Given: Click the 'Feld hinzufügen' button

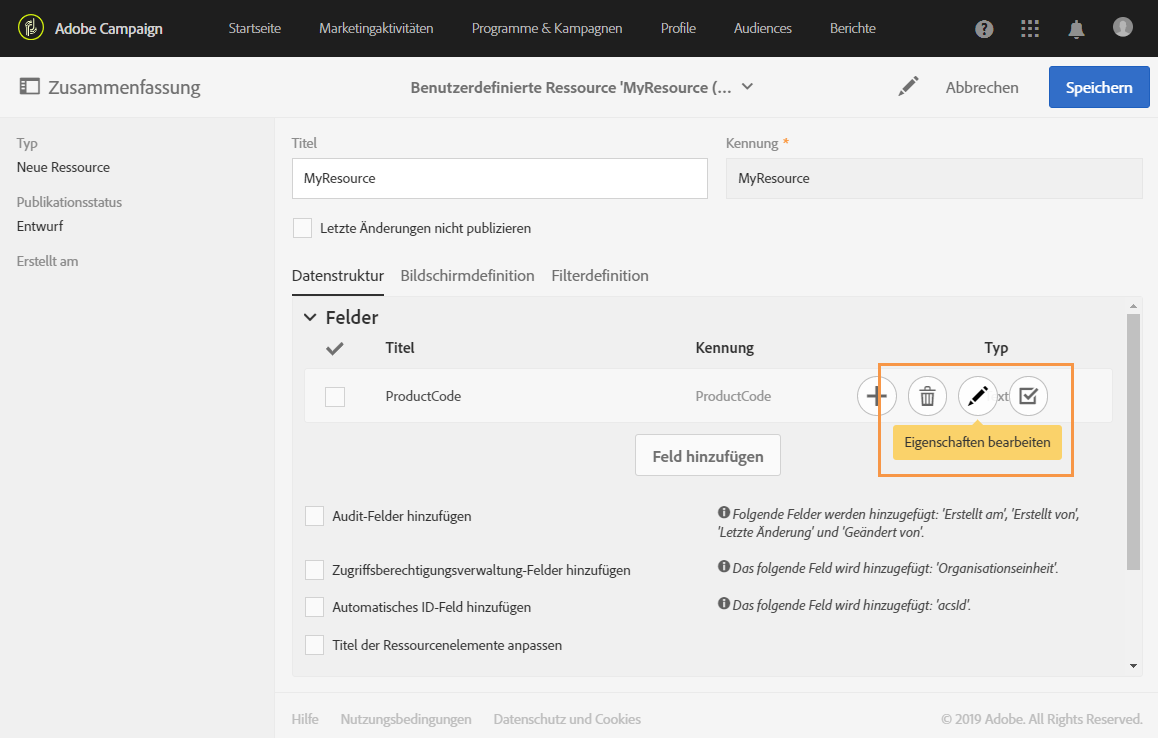Looking at the screenshot, I should coord(708,456).
